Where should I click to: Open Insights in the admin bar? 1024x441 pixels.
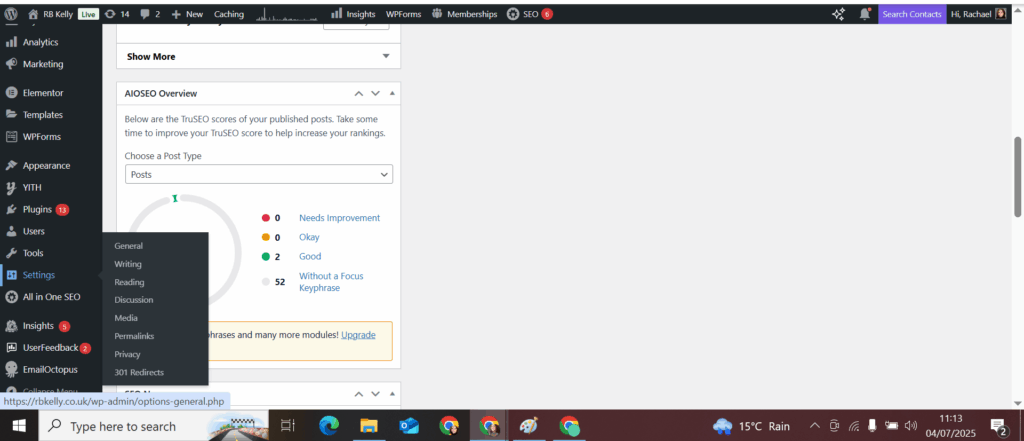[x=353, y=14]
